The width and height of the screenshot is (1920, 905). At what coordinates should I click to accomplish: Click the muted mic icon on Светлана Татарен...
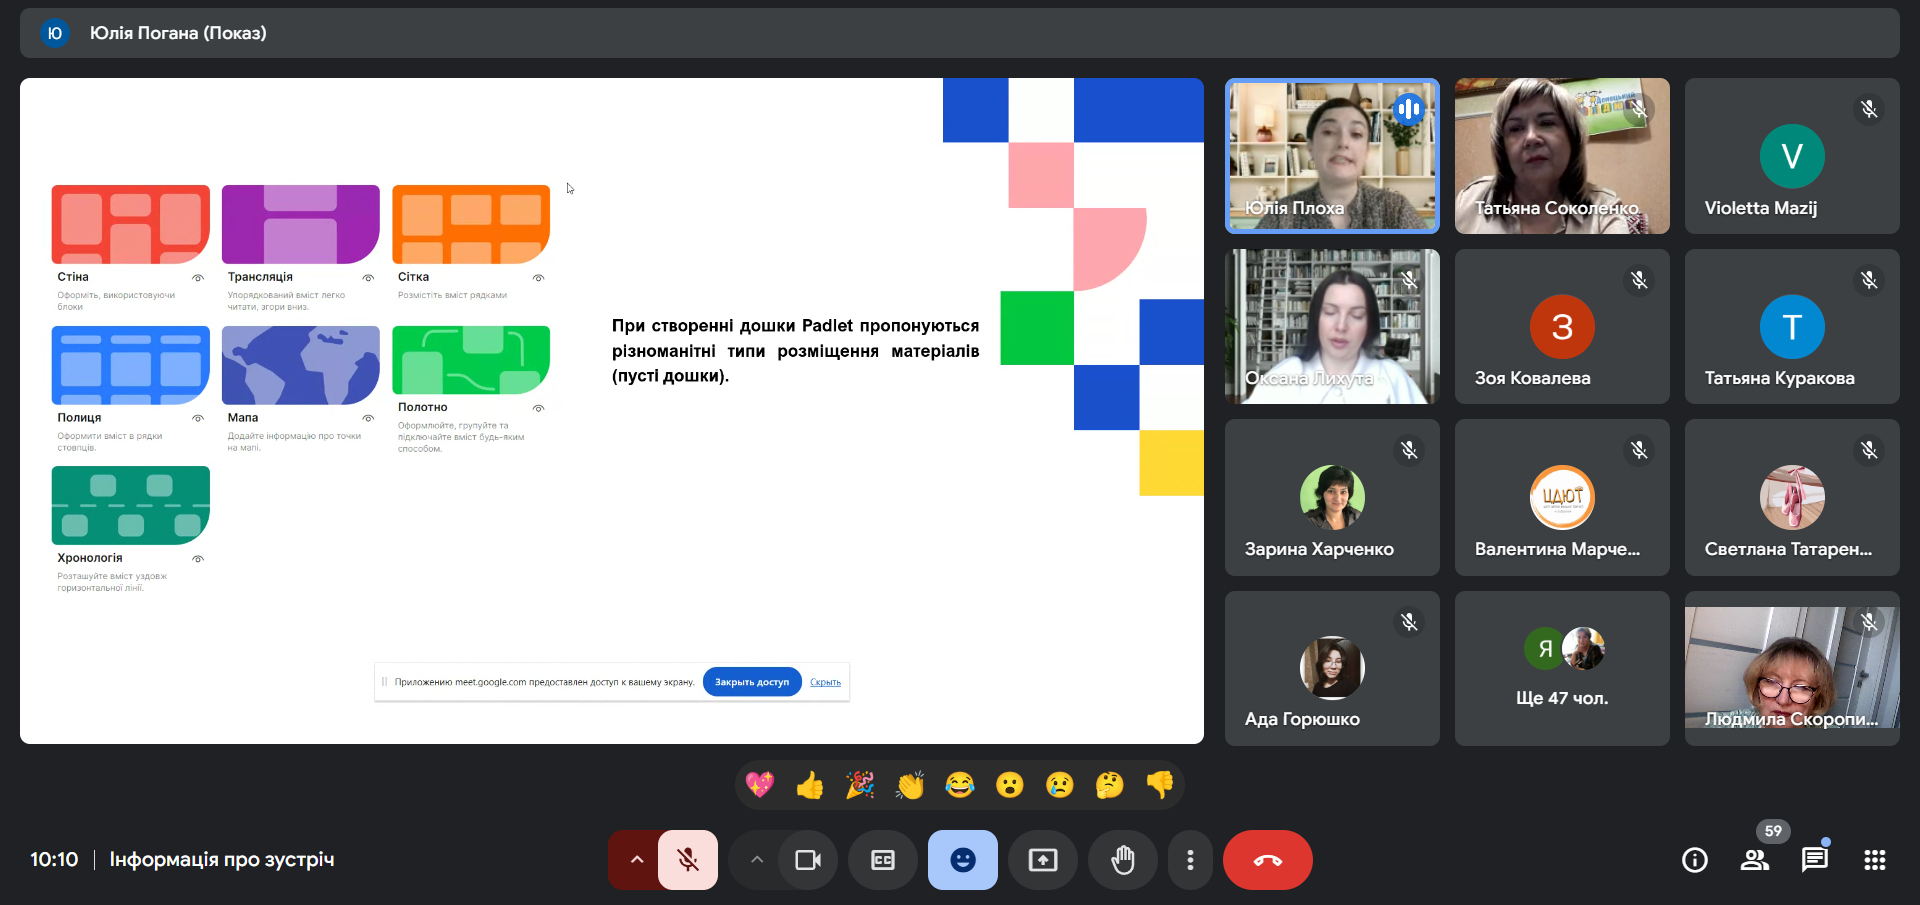(1869, 450)
